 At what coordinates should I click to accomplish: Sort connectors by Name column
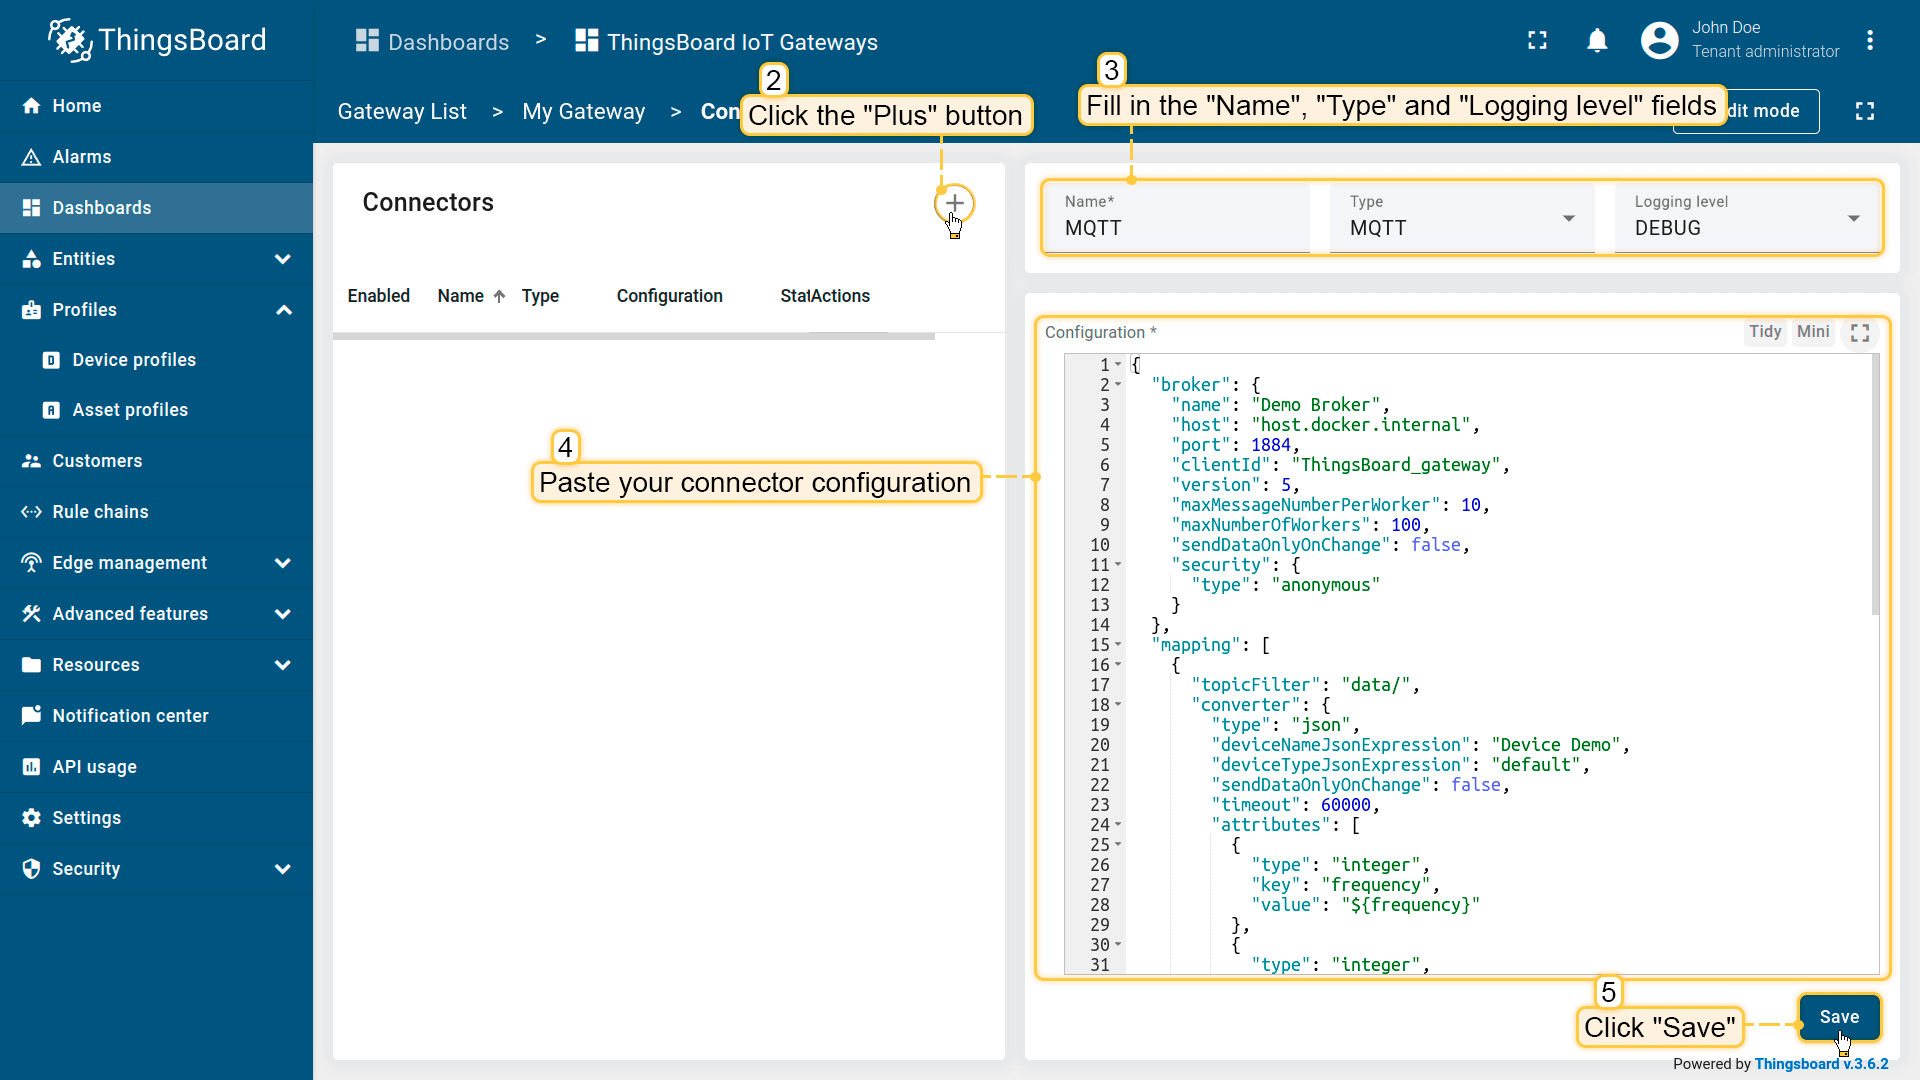(x=460, y=296)
